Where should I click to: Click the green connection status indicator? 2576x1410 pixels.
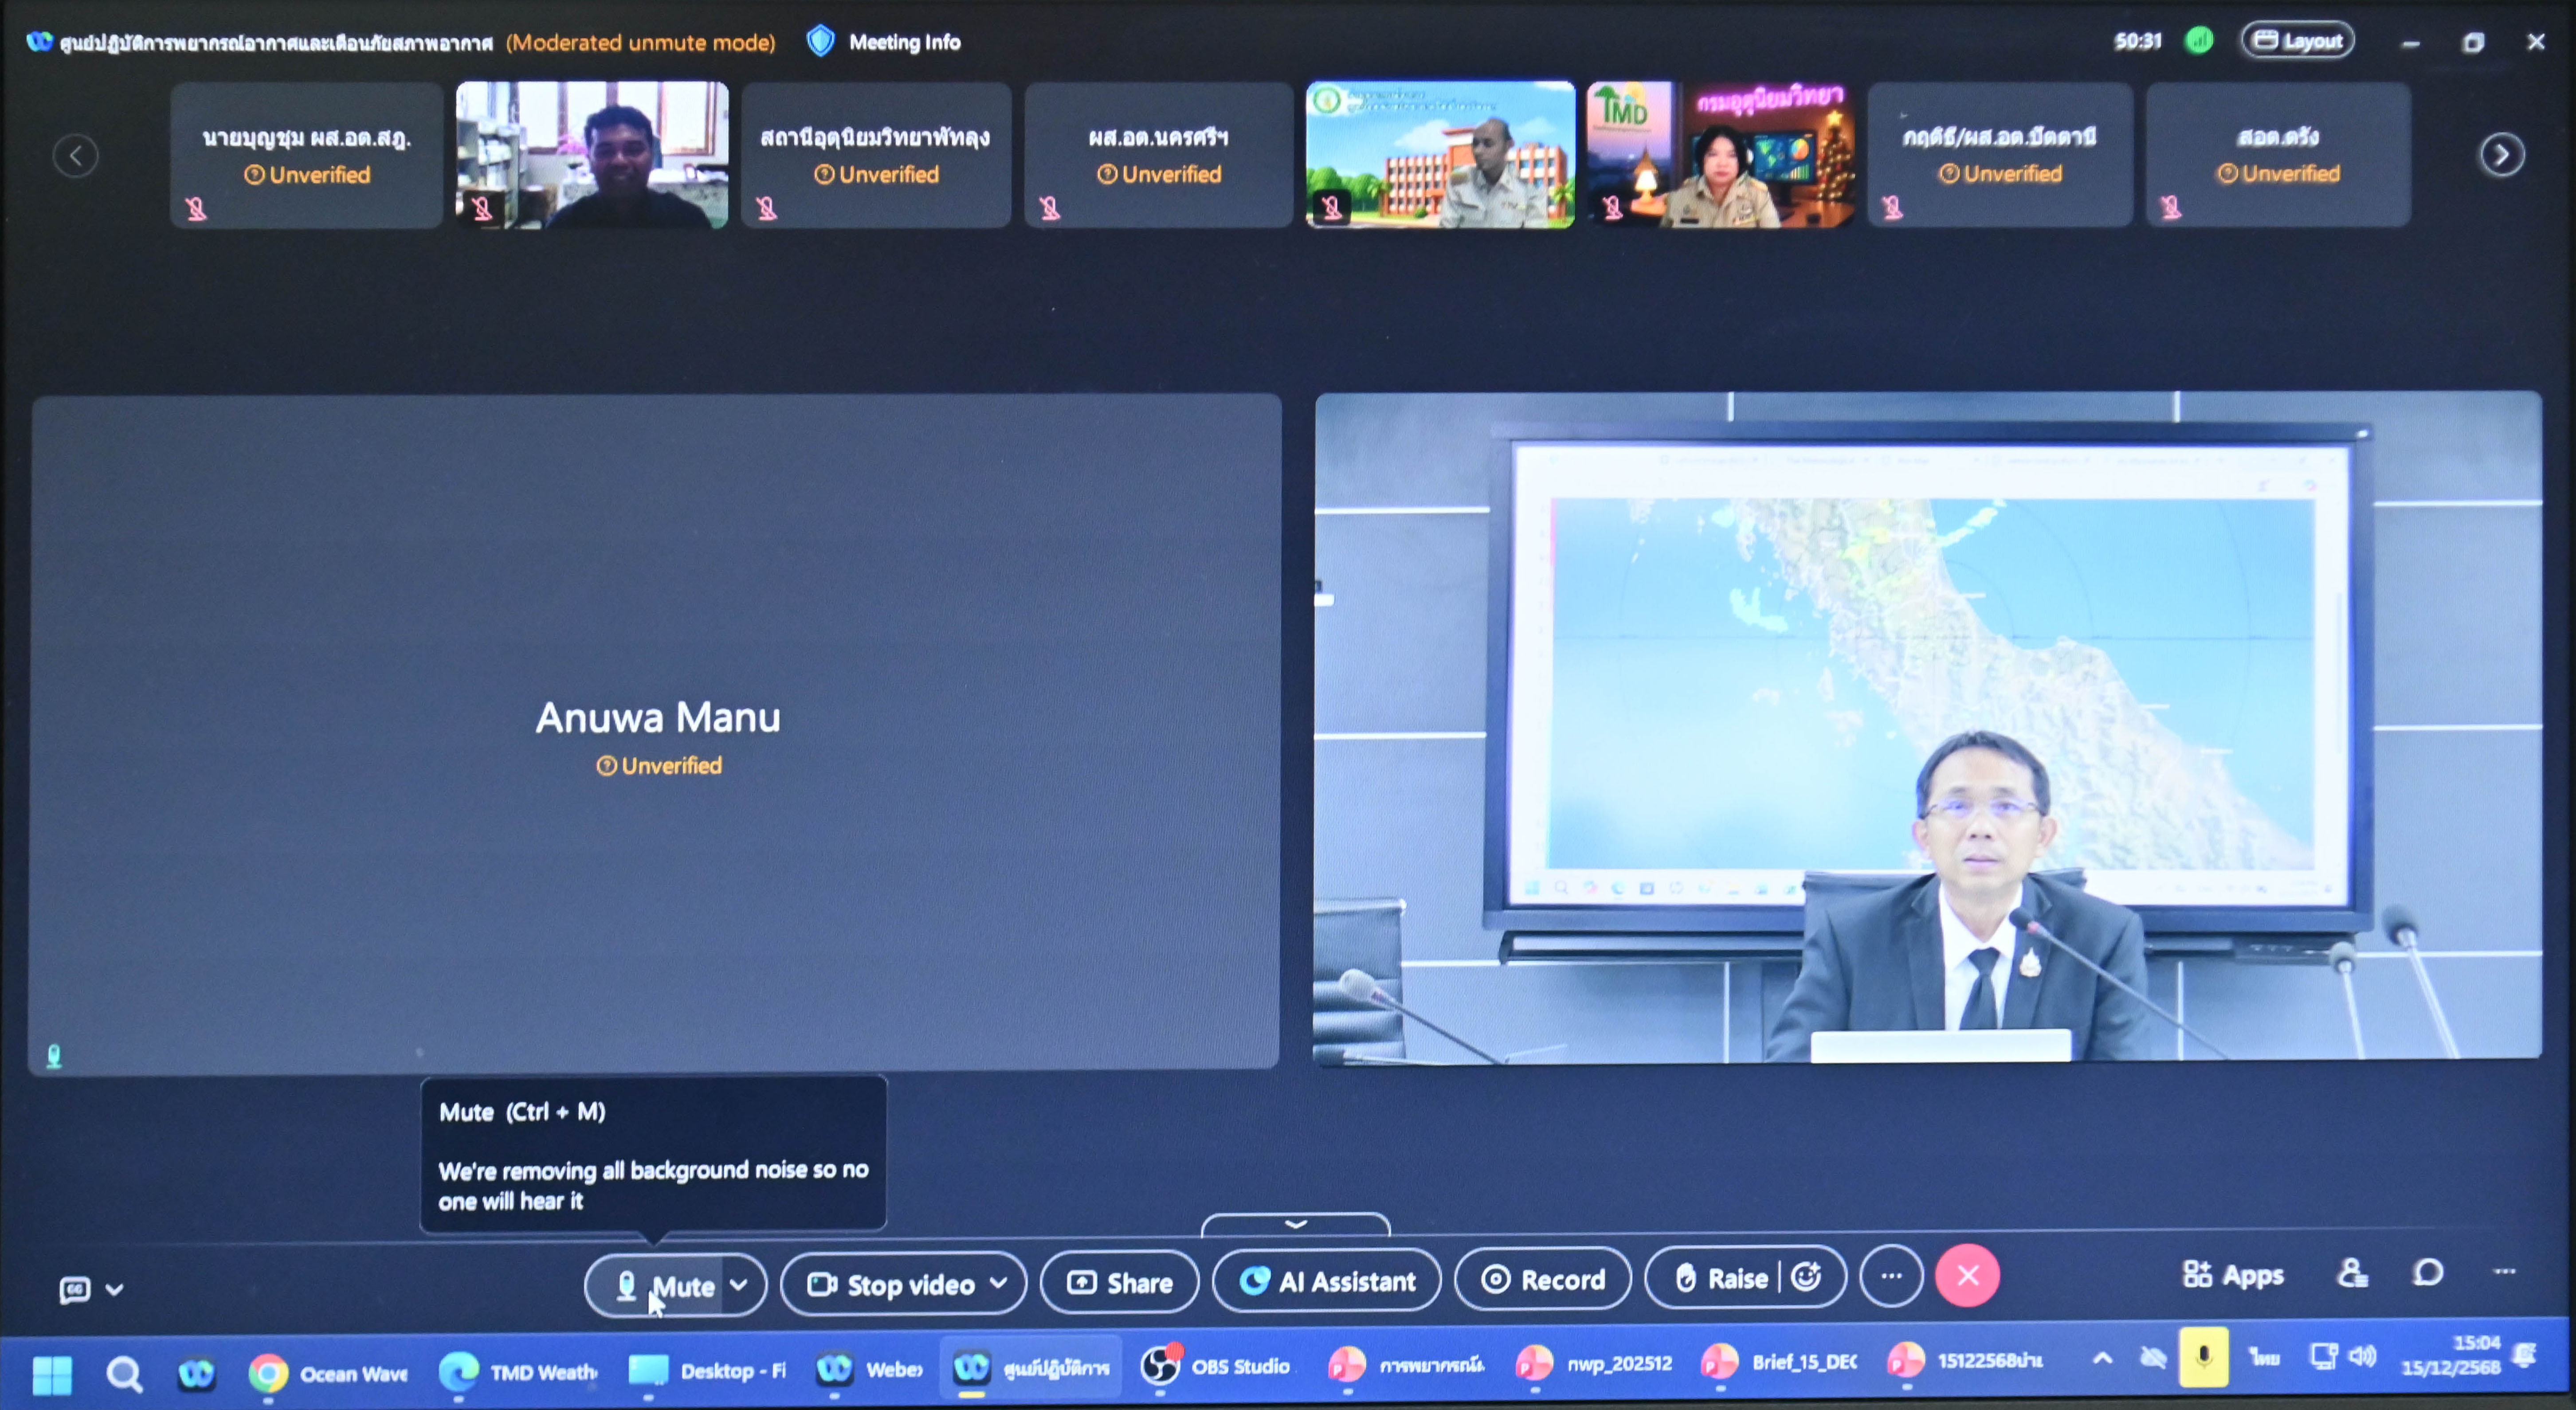coord(2199,41)
